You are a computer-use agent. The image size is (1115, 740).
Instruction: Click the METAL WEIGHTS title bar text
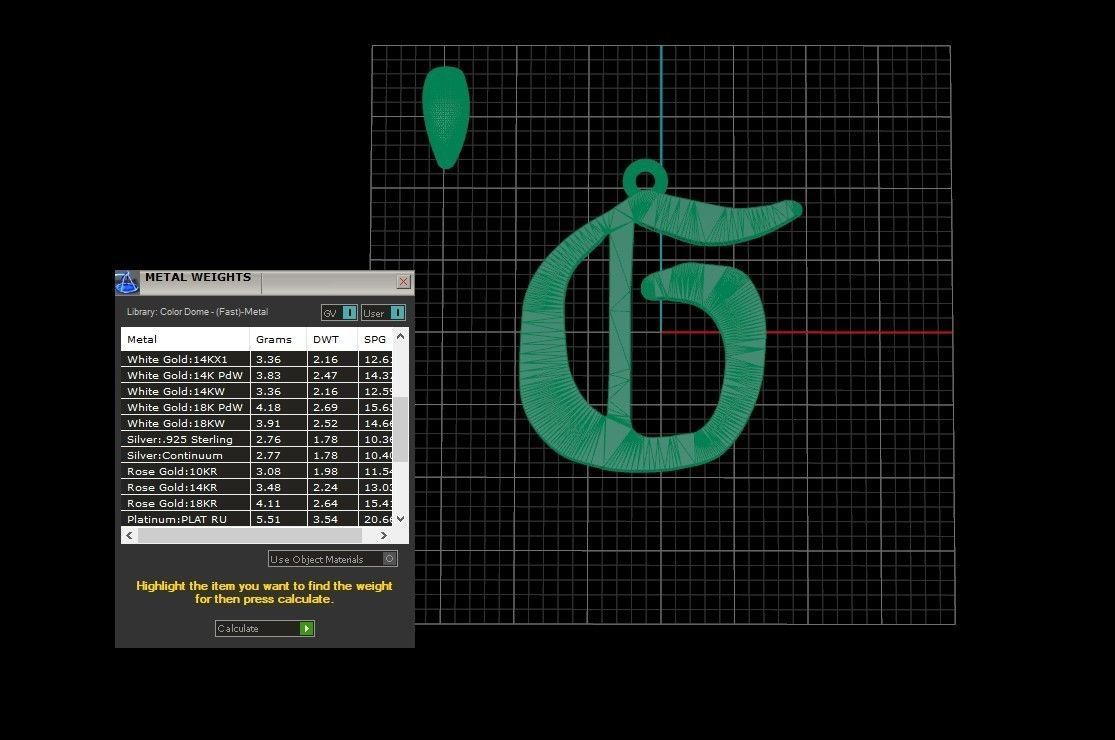198,277
